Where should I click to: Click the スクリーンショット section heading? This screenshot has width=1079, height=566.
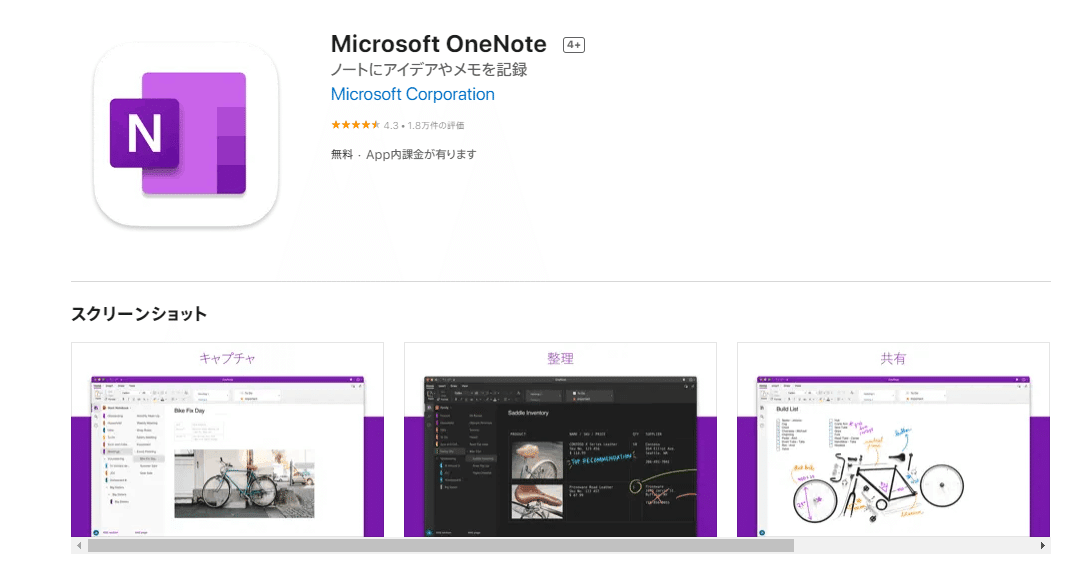pos(139,314)
